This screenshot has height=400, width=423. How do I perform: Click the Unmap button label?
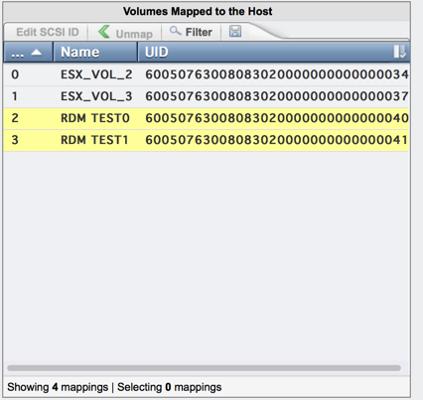coord(134,34)
